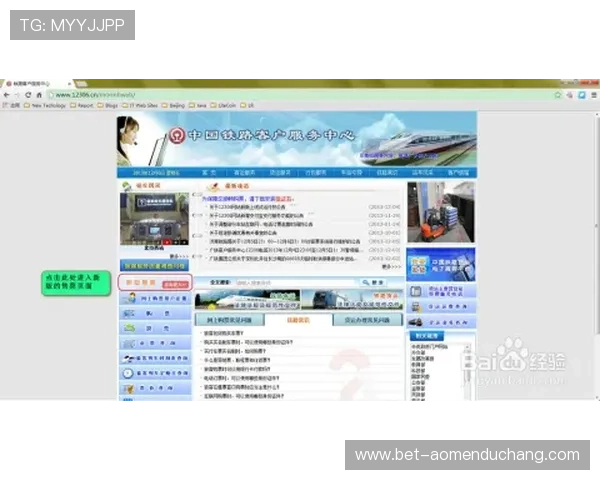Open the Chrome three-line menu icon

click(594, 95)
